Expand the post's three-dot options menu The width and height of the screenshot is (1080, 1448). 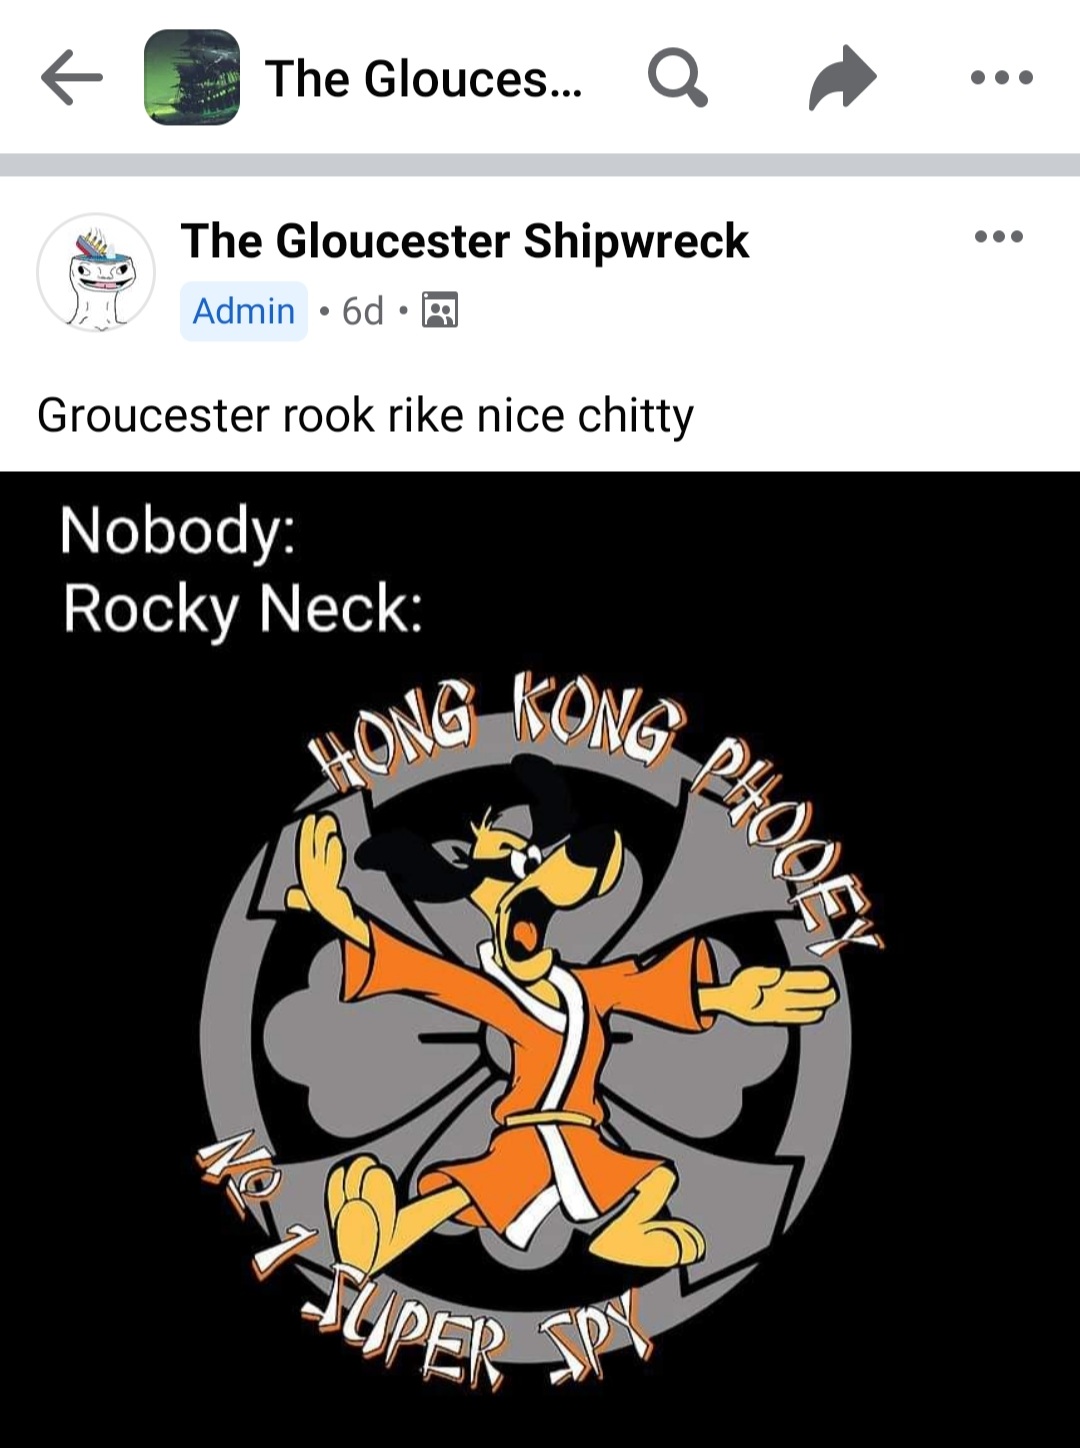point(999,237)
